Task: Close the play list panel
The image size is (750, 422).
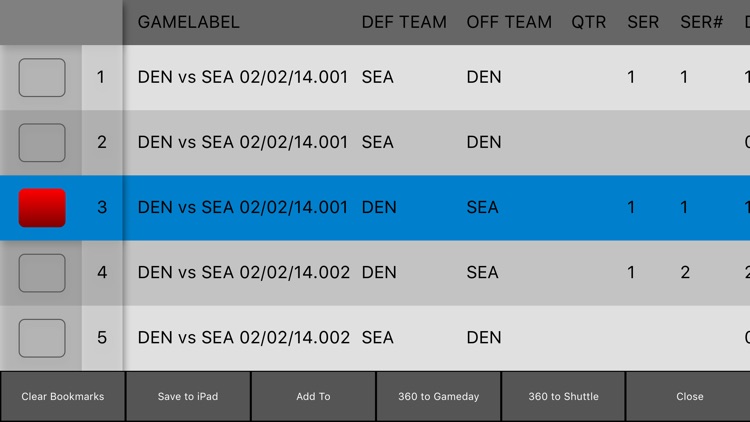Action: (689, 397)
